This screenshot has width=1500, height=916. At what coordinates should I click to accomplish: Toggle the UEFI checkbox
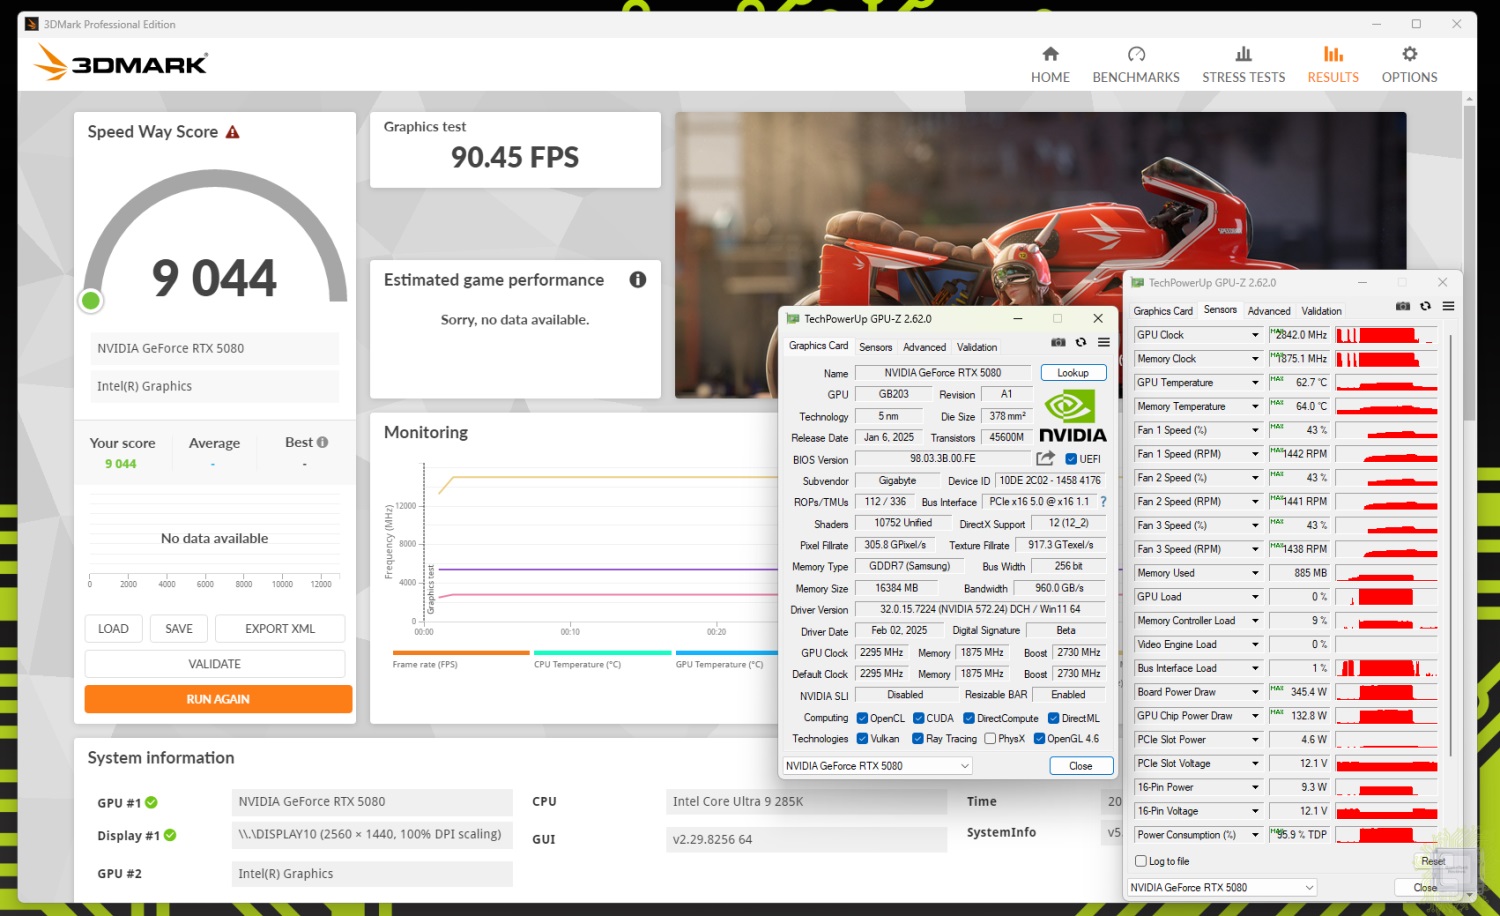[1071, 459]
